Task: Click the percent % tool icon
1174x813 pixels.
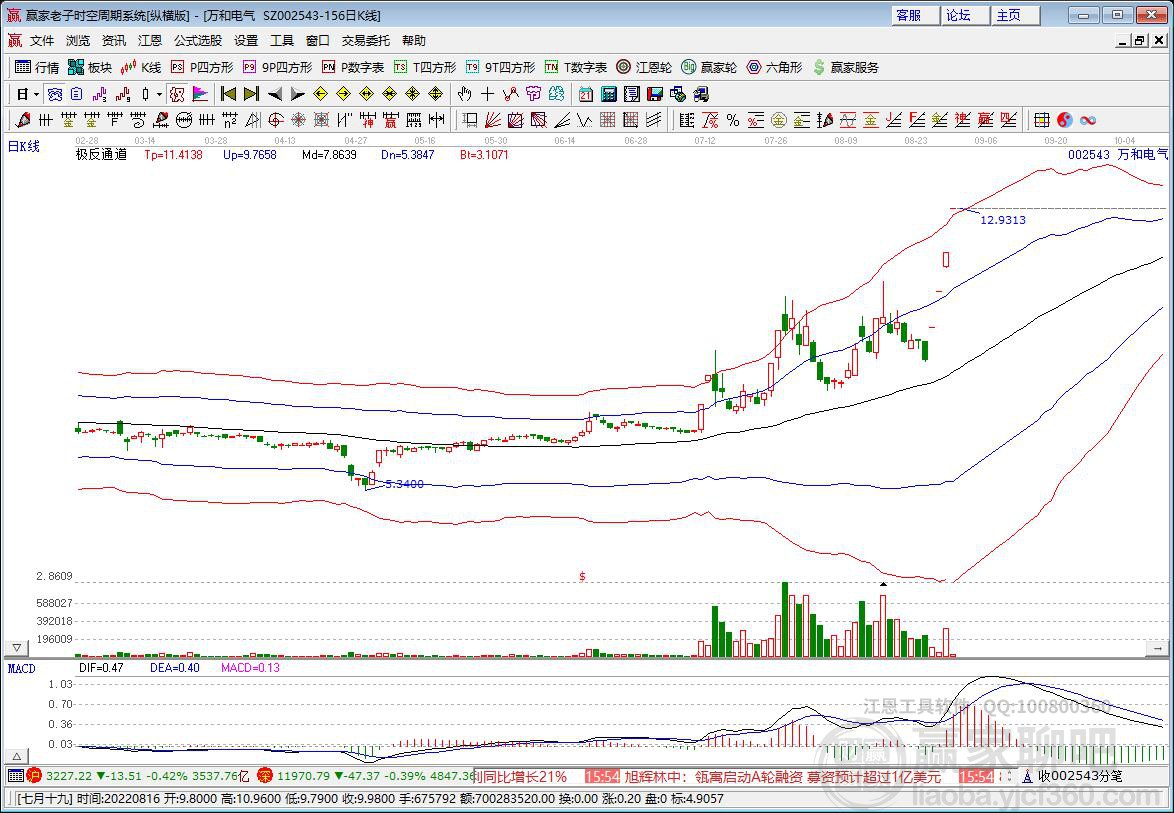Action: (x=732, y=120)
